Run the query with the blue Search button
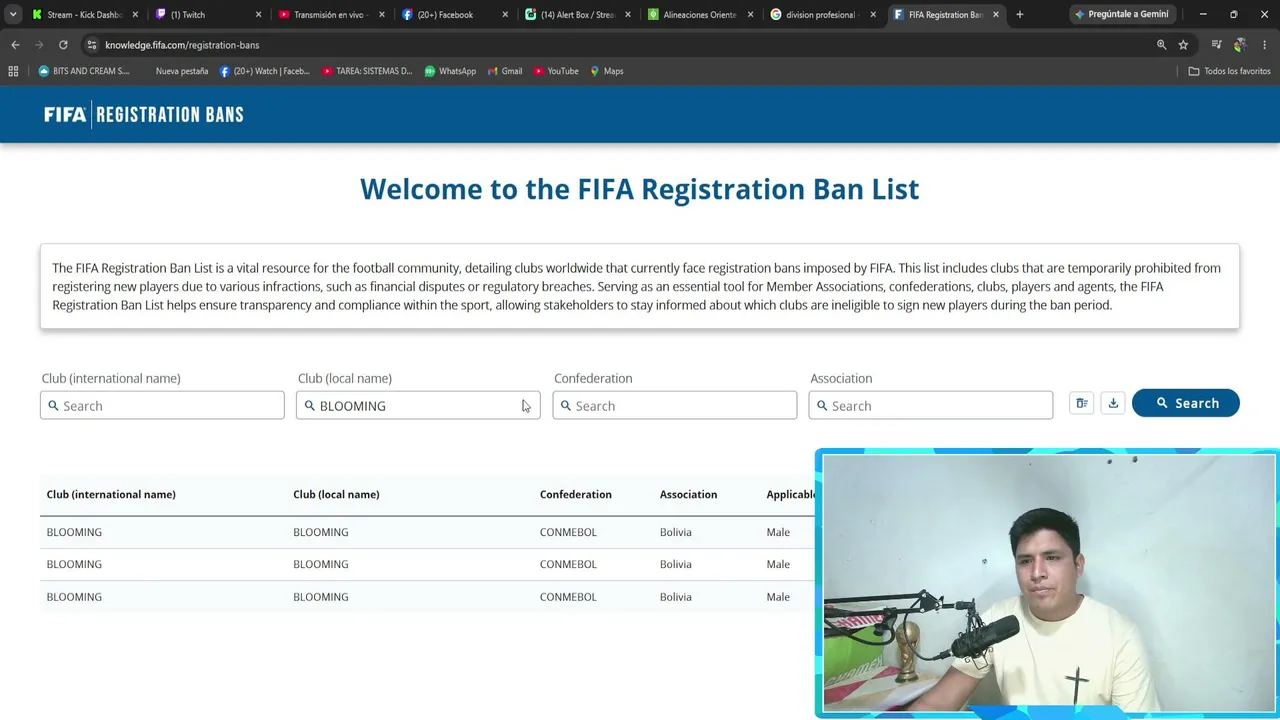 pos(1186,403)
